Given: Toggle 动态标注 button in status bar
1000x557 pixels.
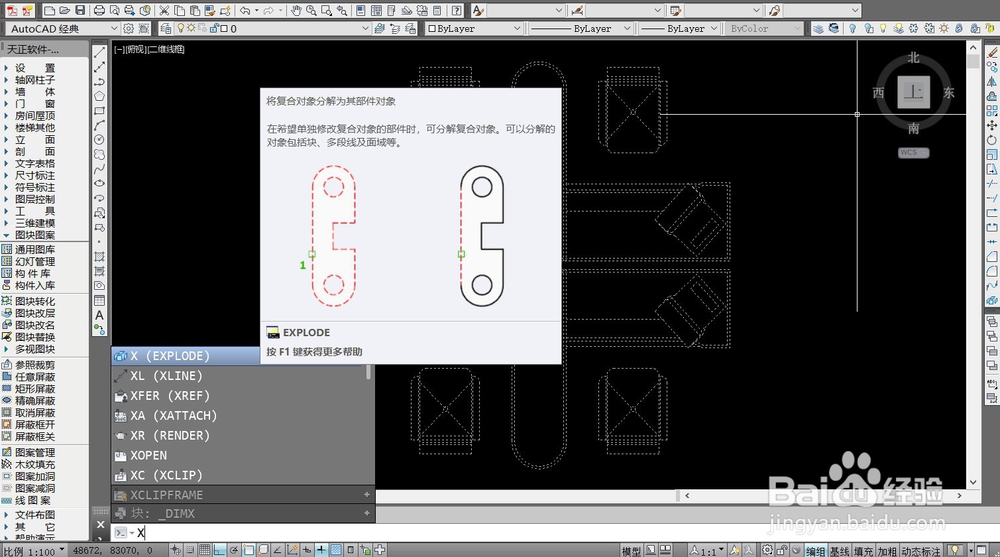Looking at the screenshot, I should (x=921, y=551).
